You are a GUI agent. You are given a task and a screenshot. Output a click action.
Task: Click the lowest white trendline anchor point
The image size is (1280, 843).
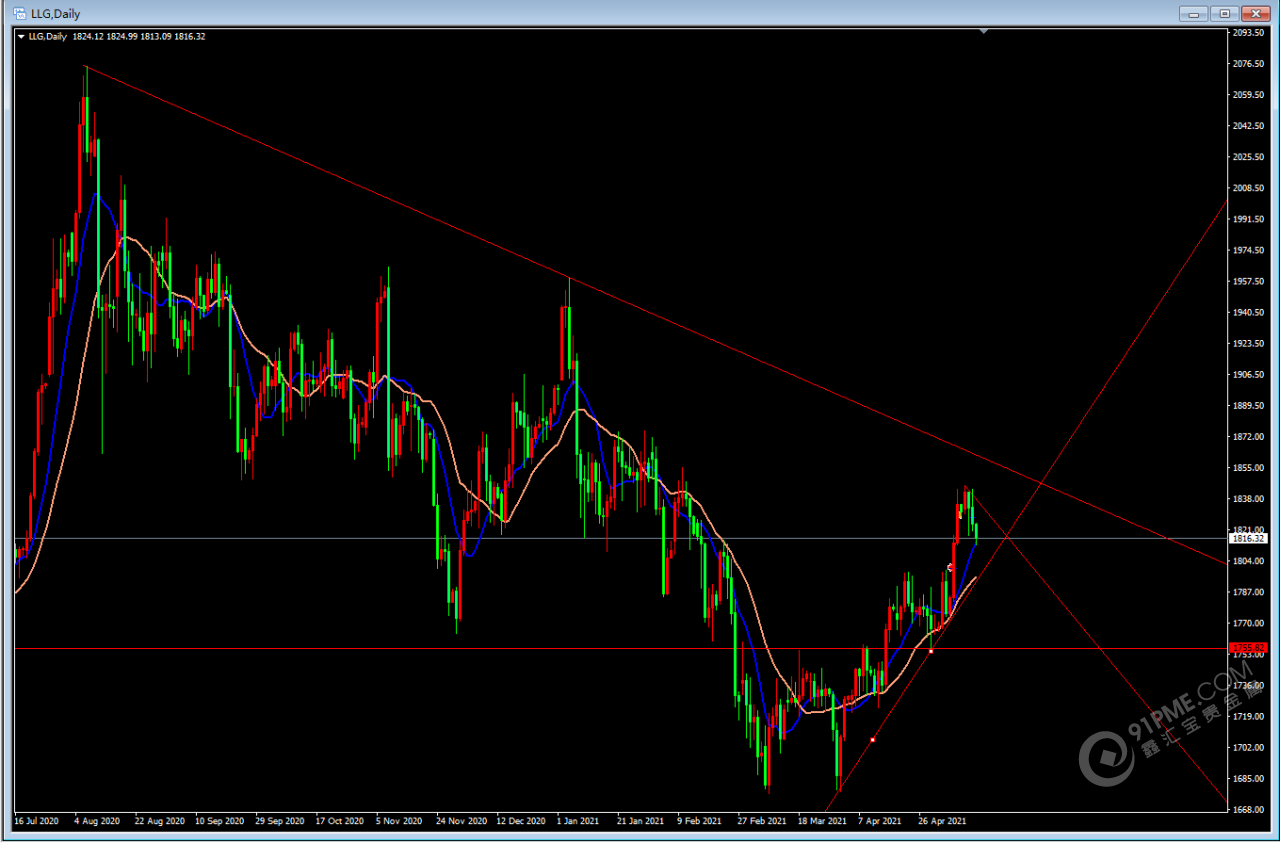[x=873, y=740]
